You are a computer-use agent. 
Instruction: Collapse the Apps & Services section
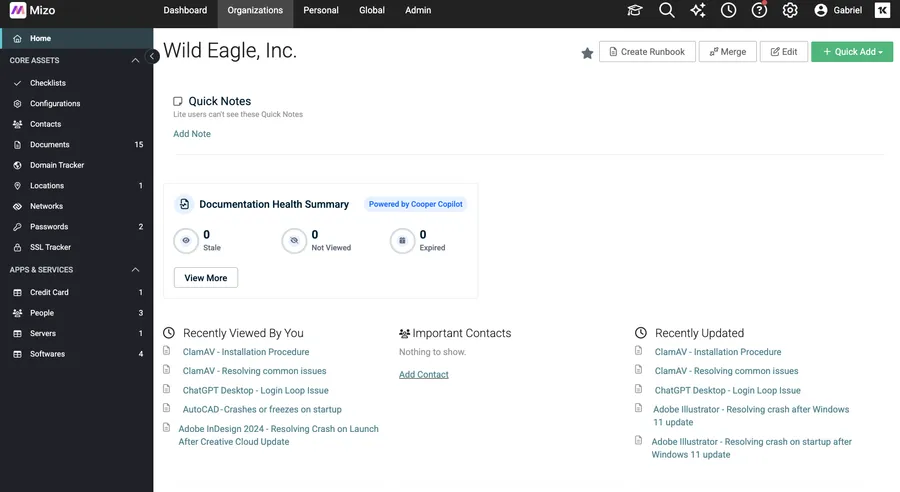[x=135, y=270]
